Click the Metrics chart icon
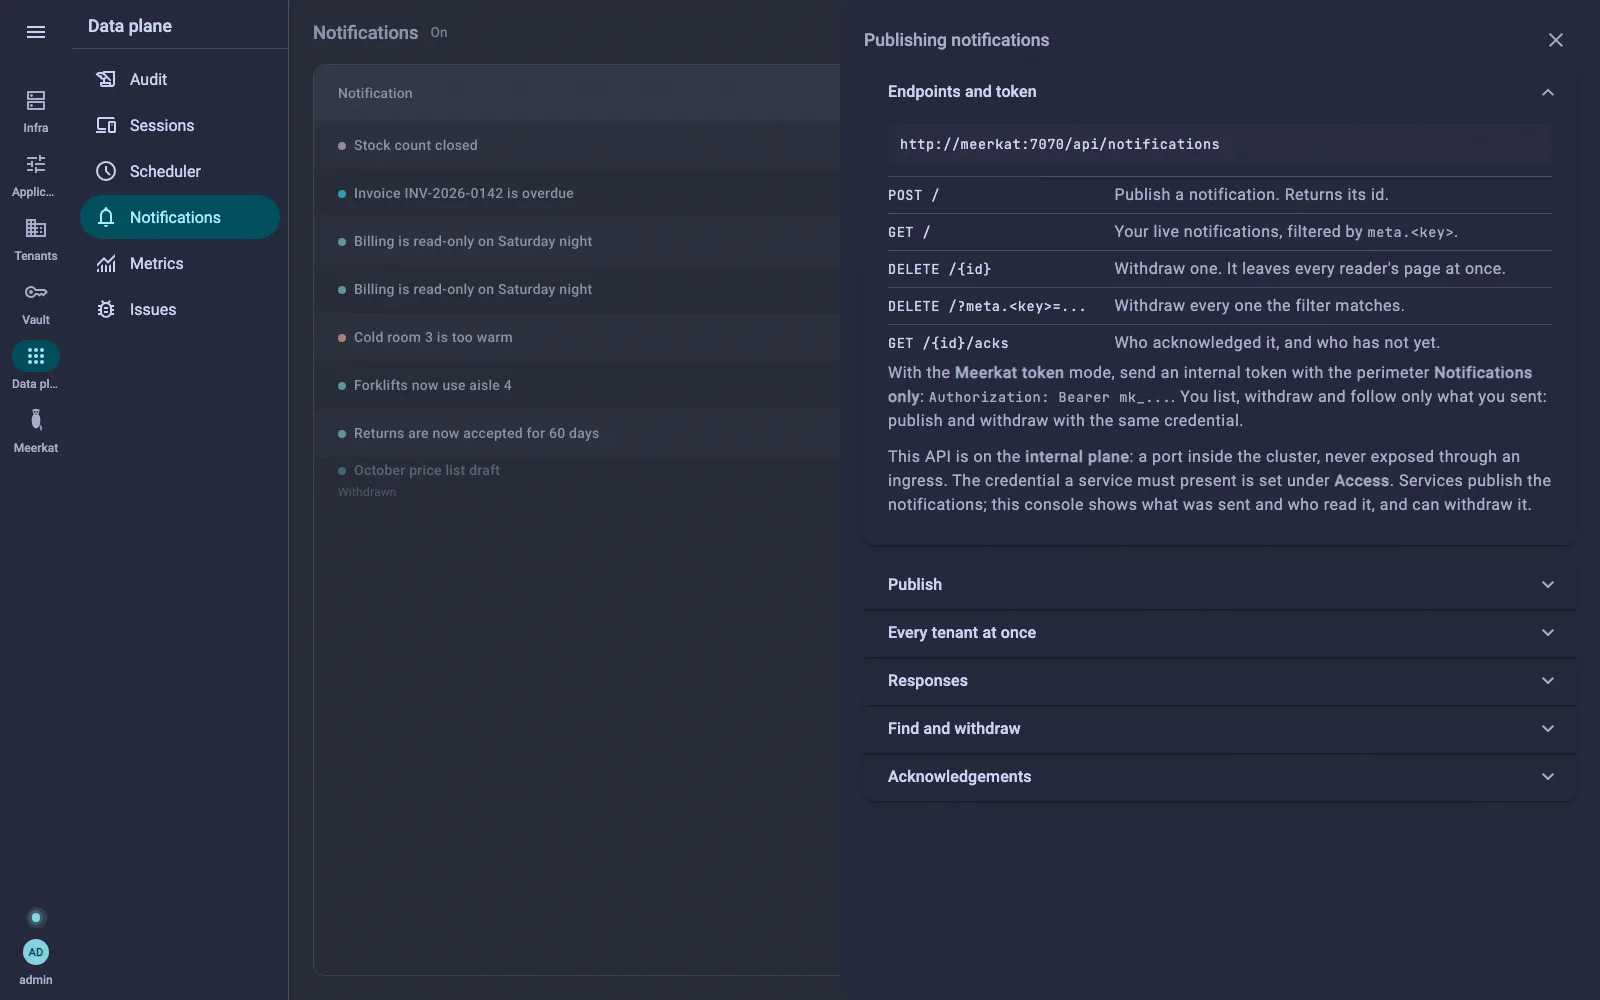1600x1000 pixels. tap(106, 263)
